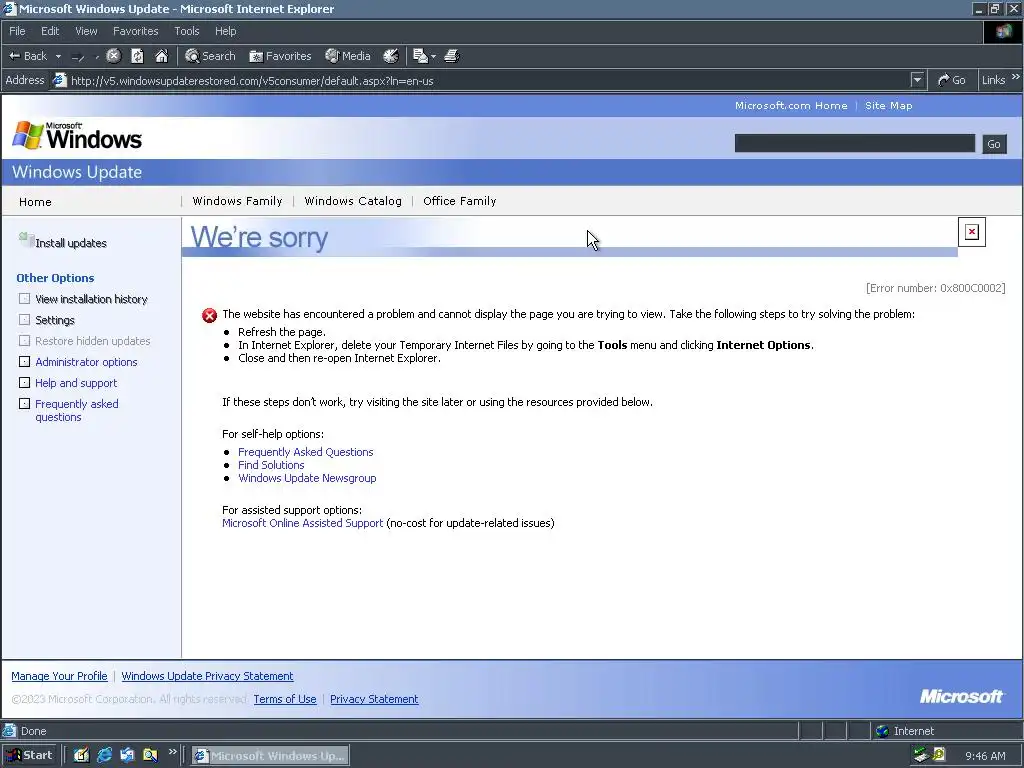
Task: Print the page with printer icon
Action: coord(452,56)
